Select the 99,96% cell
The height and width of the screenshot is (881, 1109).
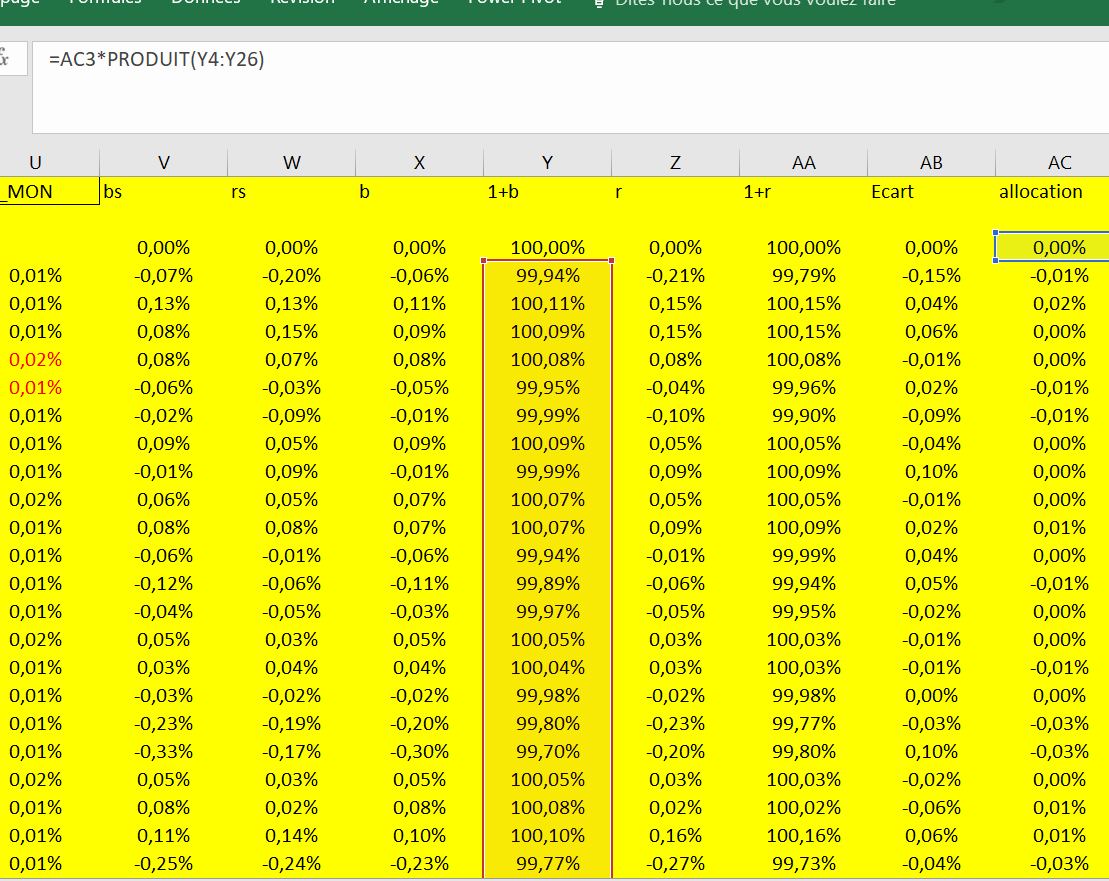click(x=803, y=387)
